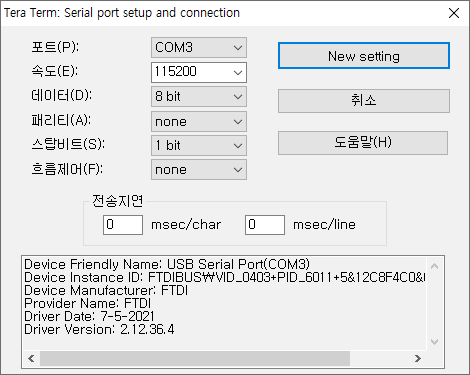The image size is (470, 375).
Task: Open help with 도움말(H) button
Action: point(363,143)
